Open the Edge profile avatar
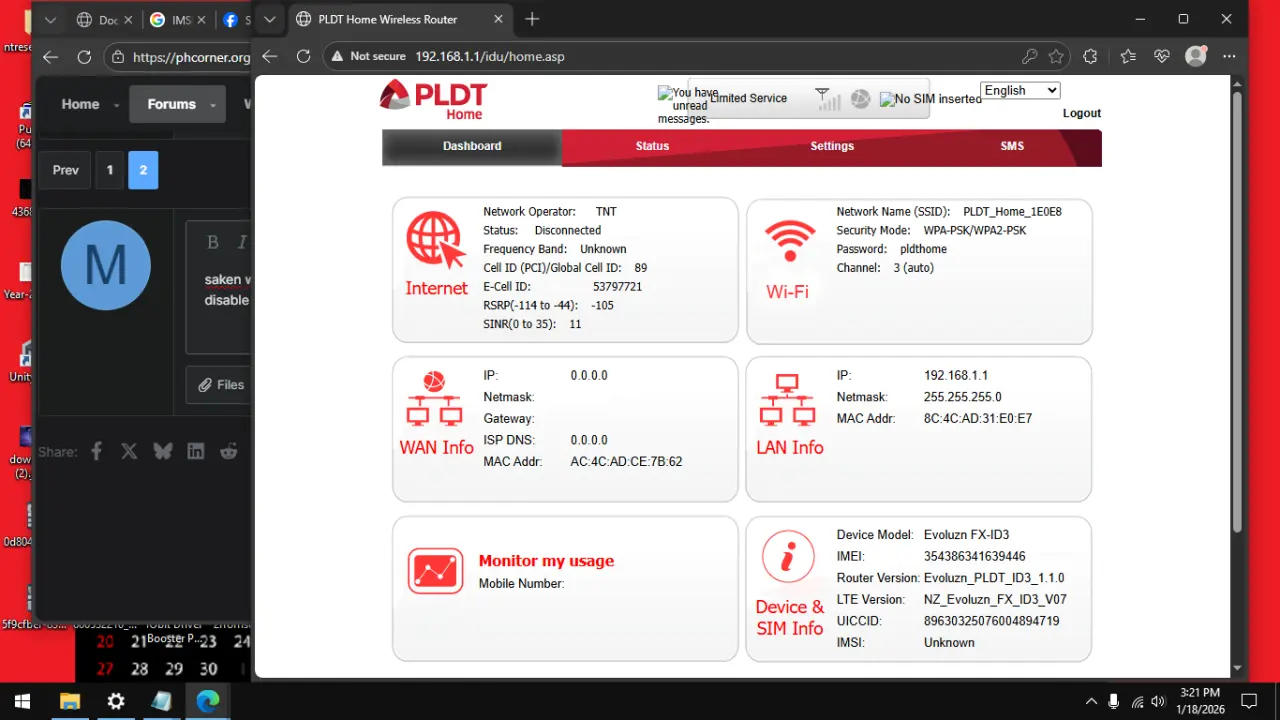This screenshot has width=1280, height=720. [x=1195, y=57]
